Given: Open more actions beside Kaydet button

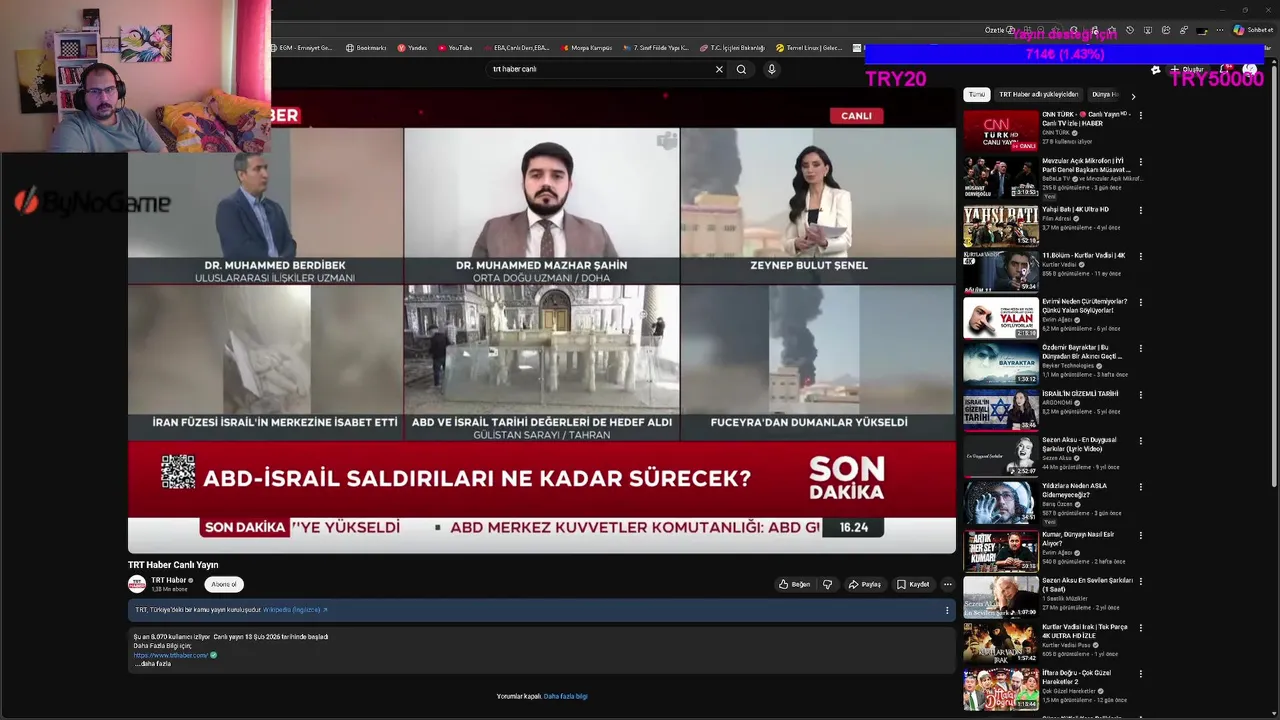Looking at the screenshot, I should pyautogui.click(x=947, y=584).
